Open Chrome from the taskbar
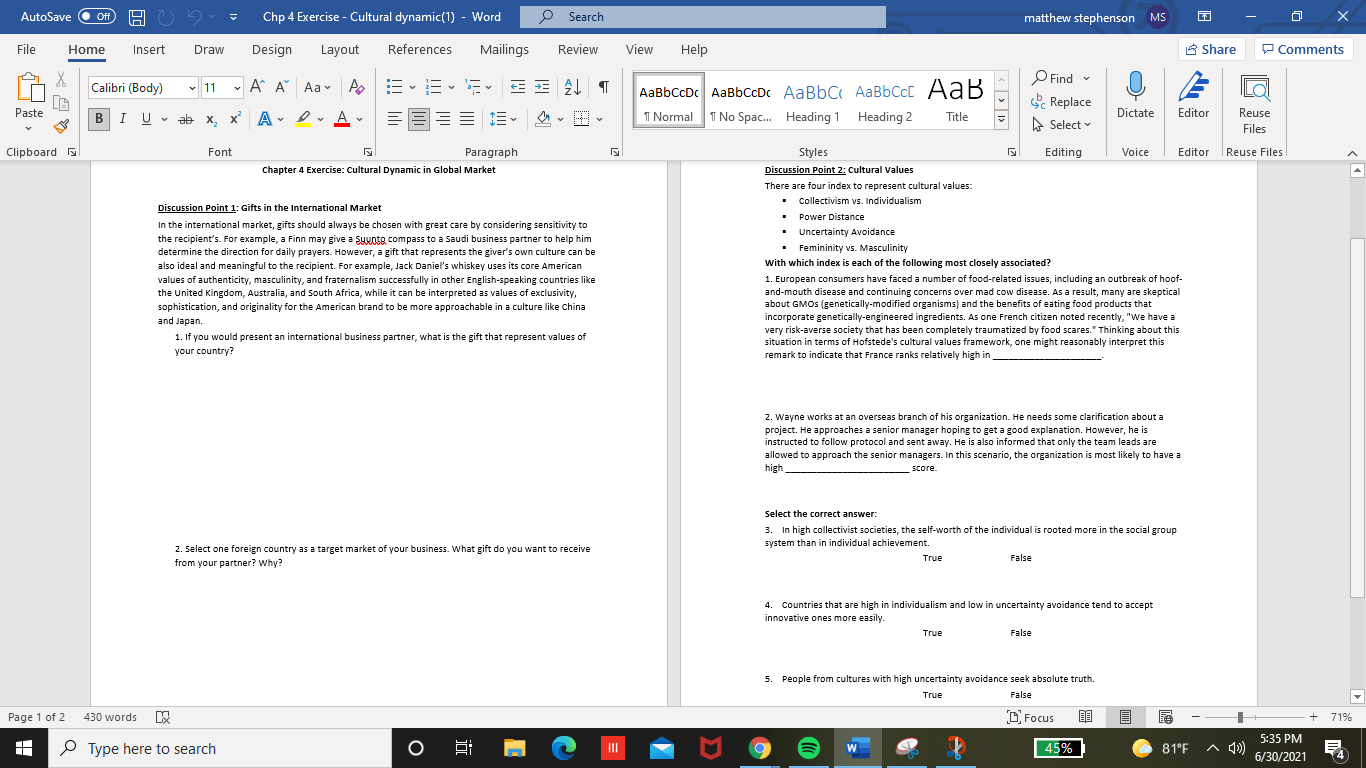Image resolution: width=1366 pixels, height=768 pixels. click(758, 747)
